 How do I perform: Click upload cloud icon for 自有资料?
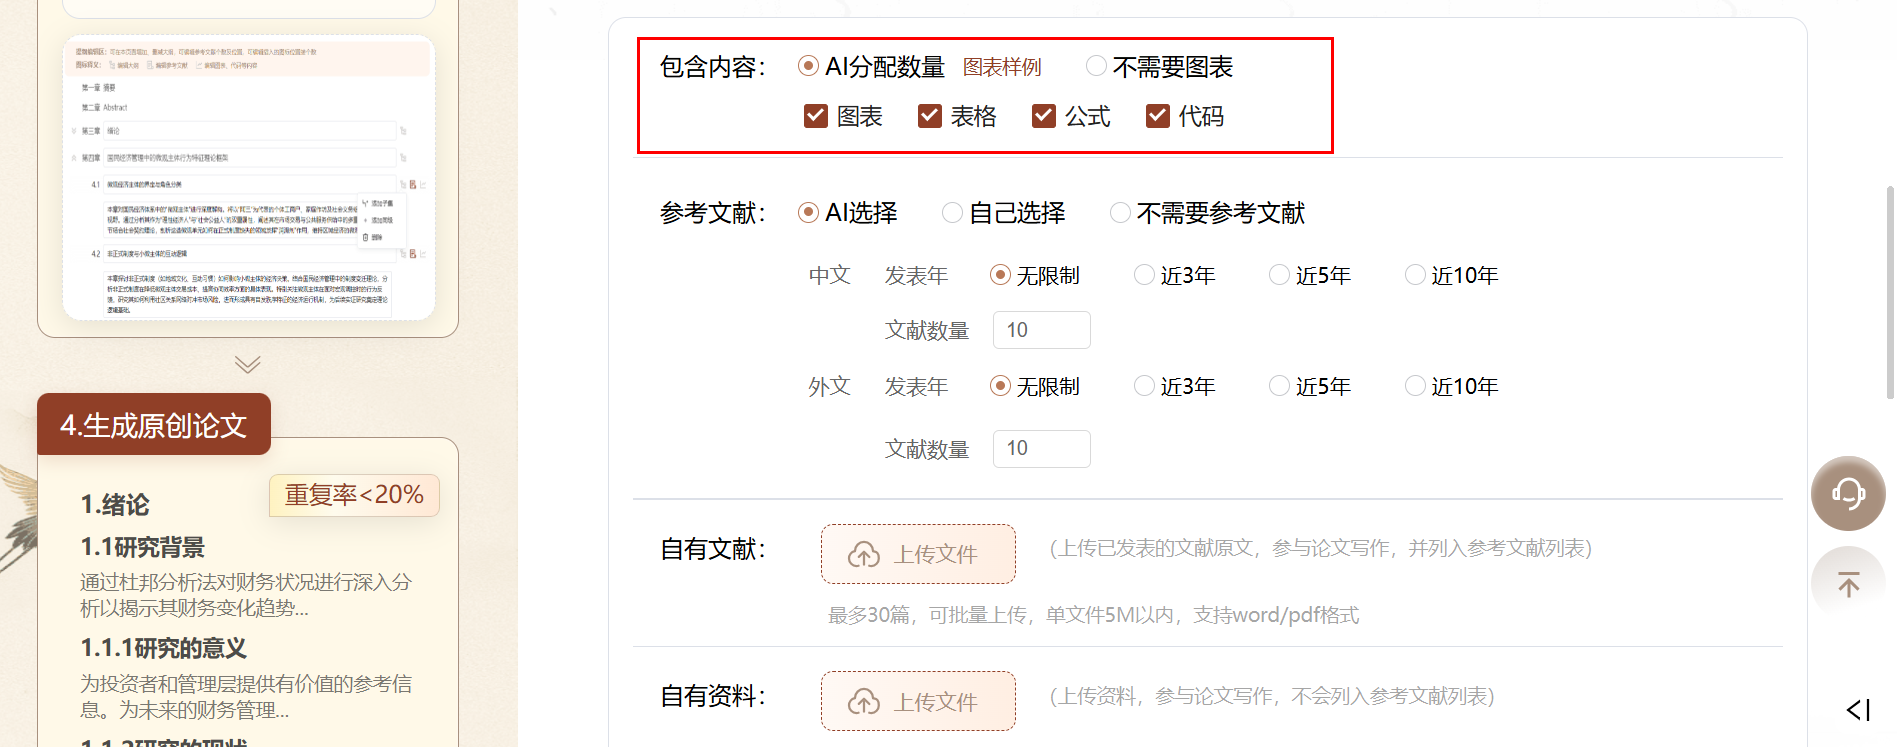point(864,702)
